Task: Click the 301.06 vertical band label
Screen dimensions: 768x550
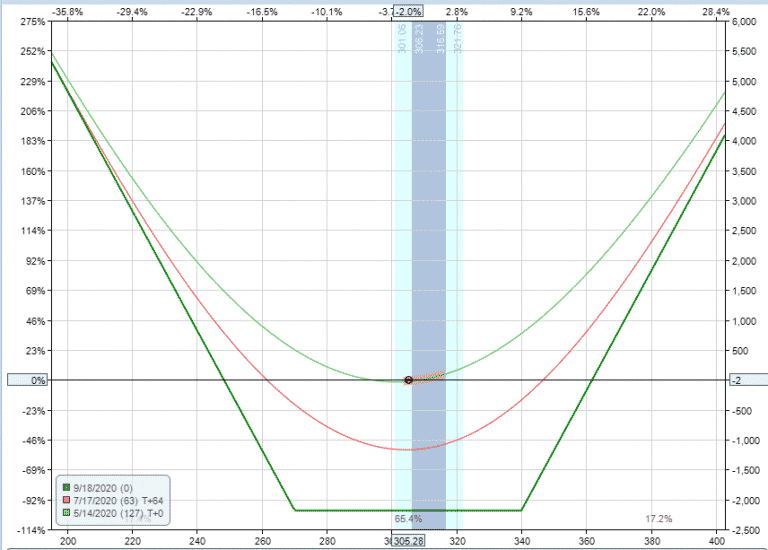Action: (403, 39)
